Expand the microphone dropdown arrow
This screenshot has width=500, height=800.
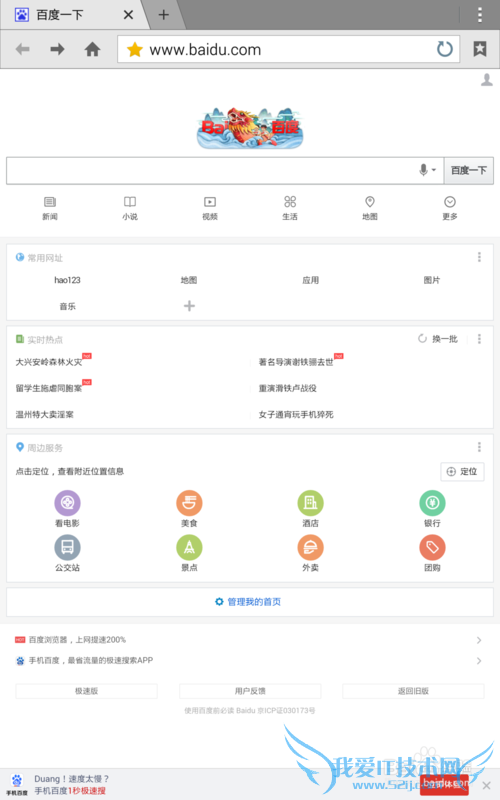pyautogui.click(x=434, y=170)
